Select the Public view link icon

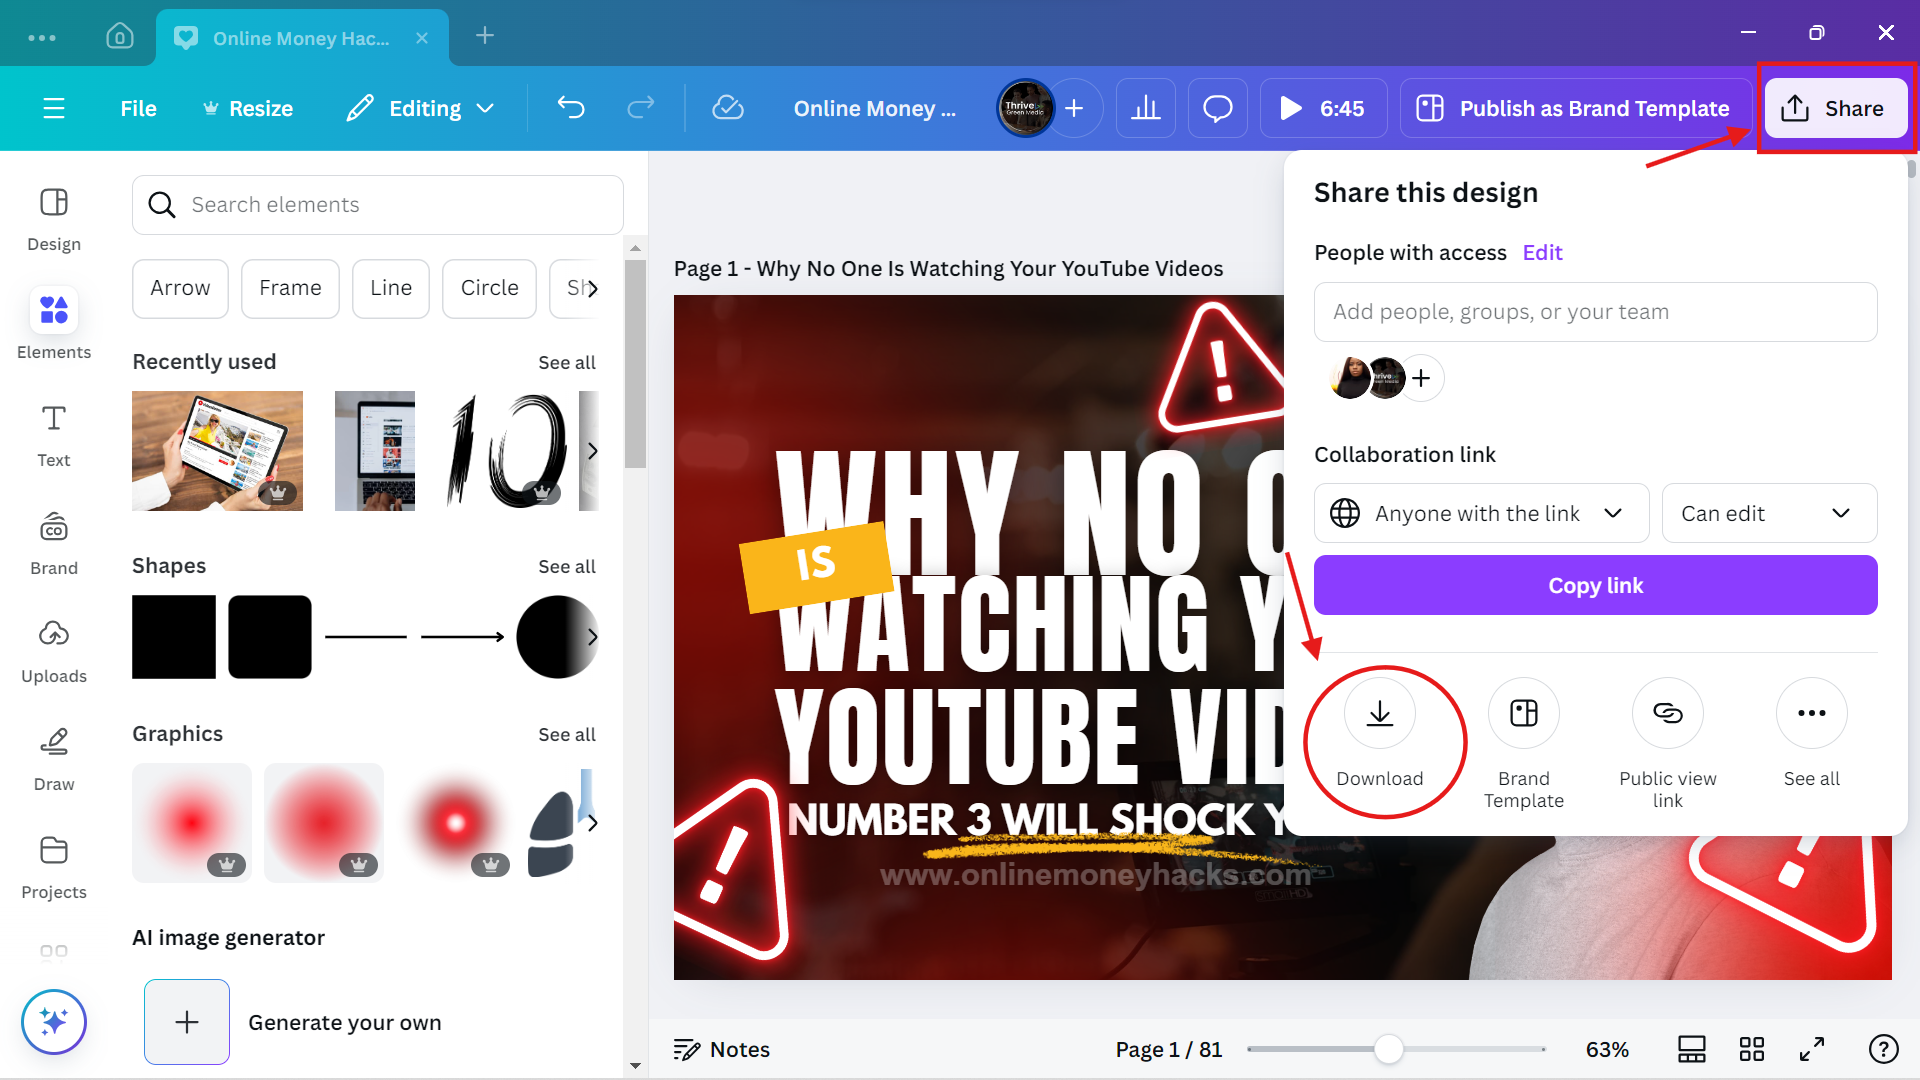(x=1667, y=714)
